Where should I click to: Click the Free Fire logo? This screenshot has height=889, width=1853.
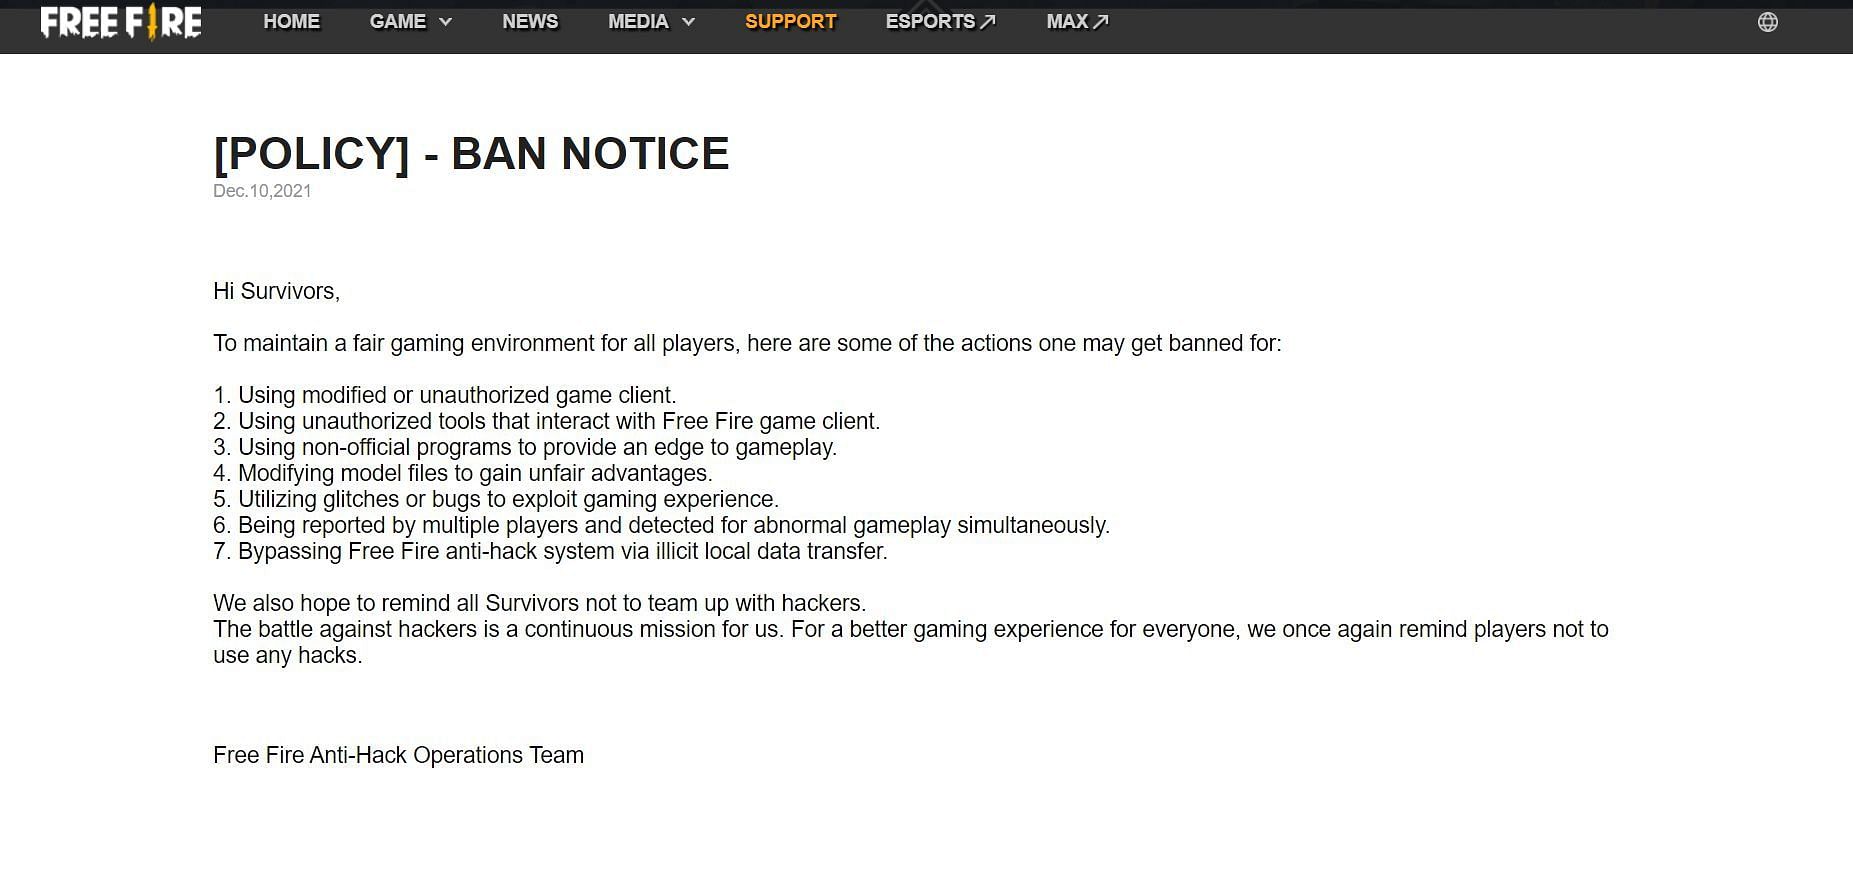pyautogui.click(x=121, y=22)
